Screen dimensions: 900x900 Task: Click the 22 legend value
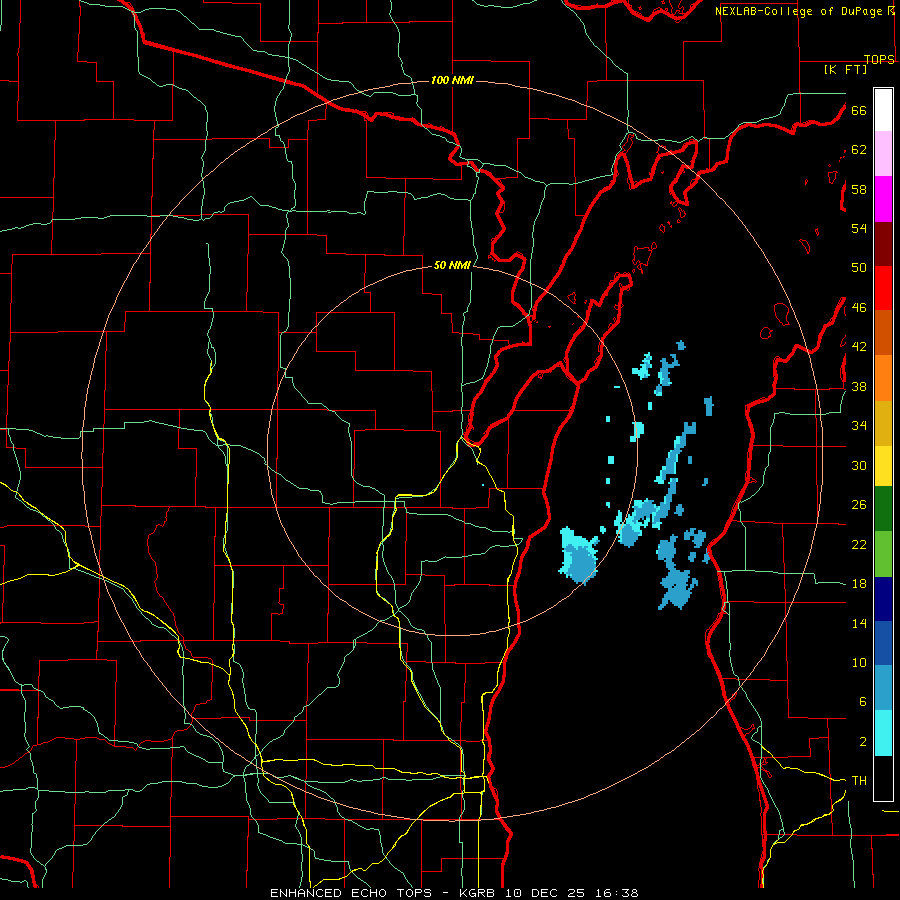859,544
